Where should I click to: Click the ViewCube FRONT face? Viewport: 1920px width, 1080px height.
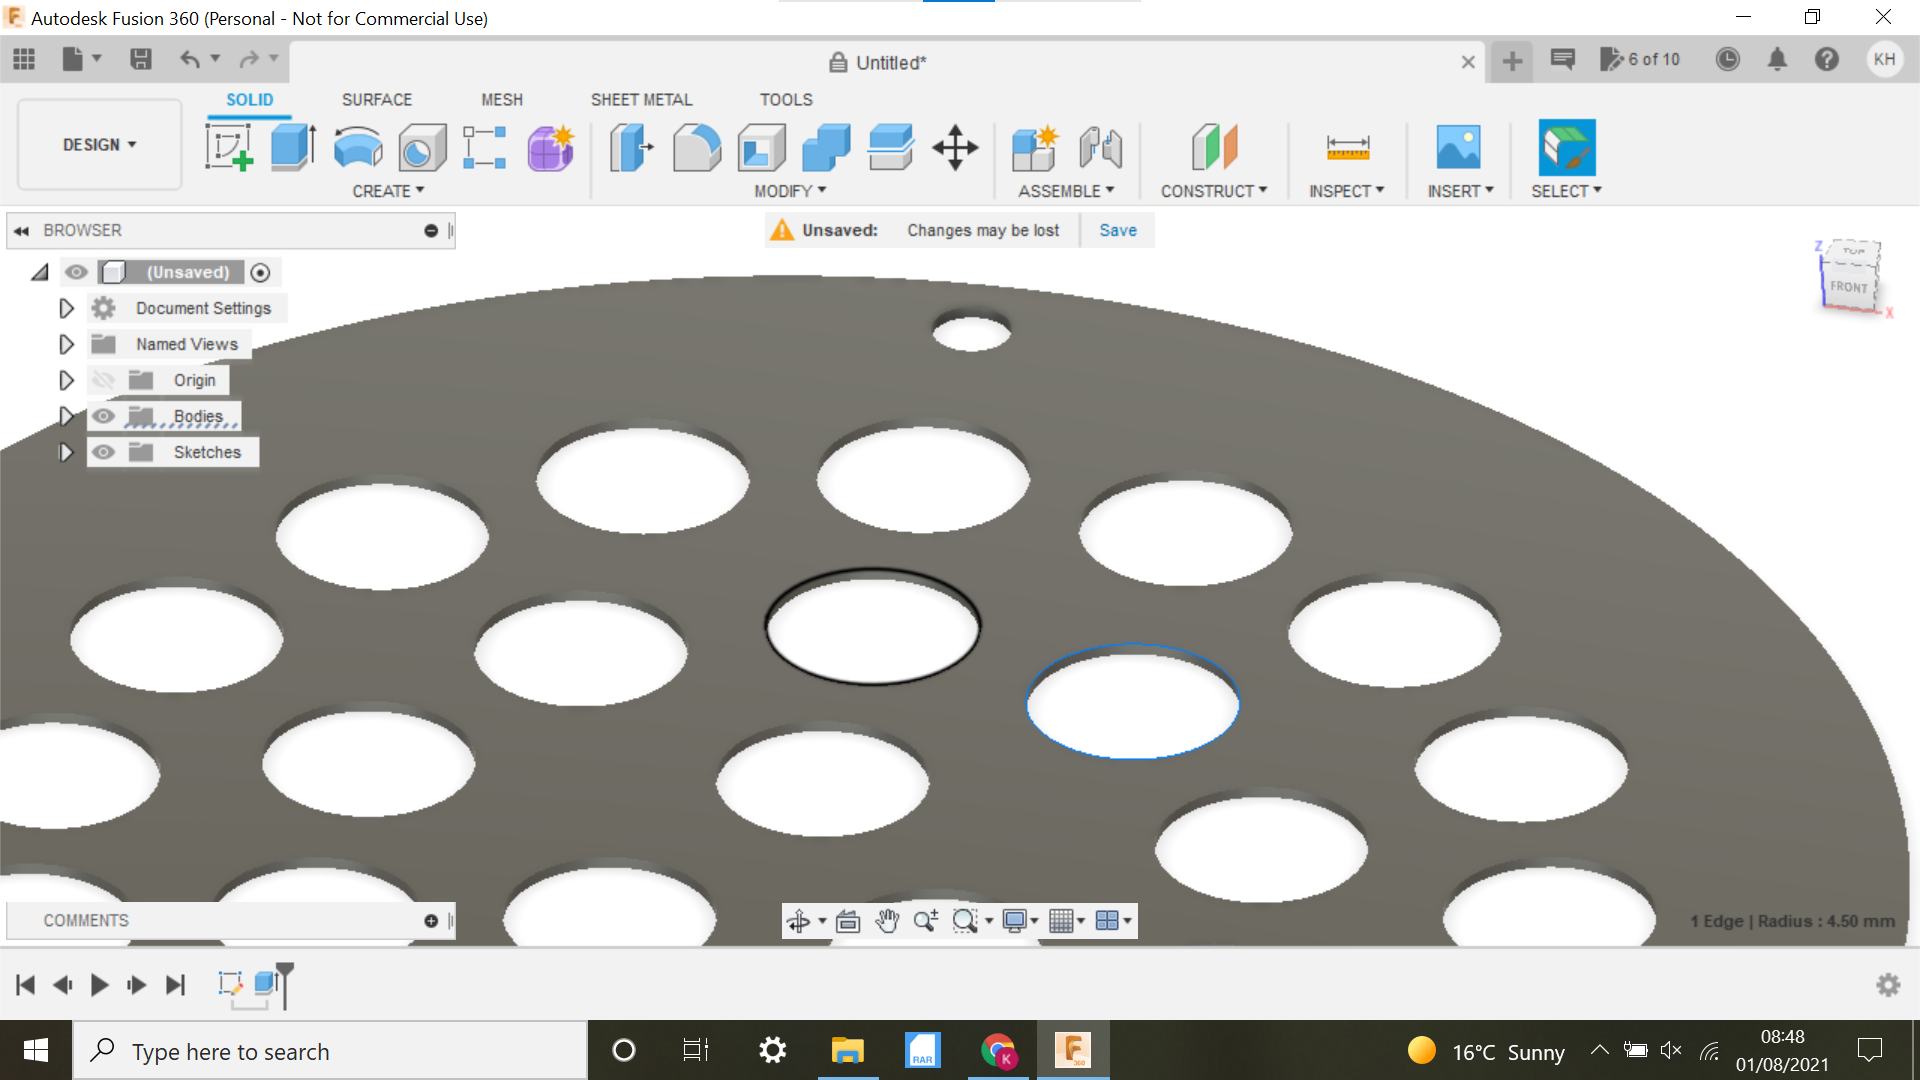tap(1849, 286)
